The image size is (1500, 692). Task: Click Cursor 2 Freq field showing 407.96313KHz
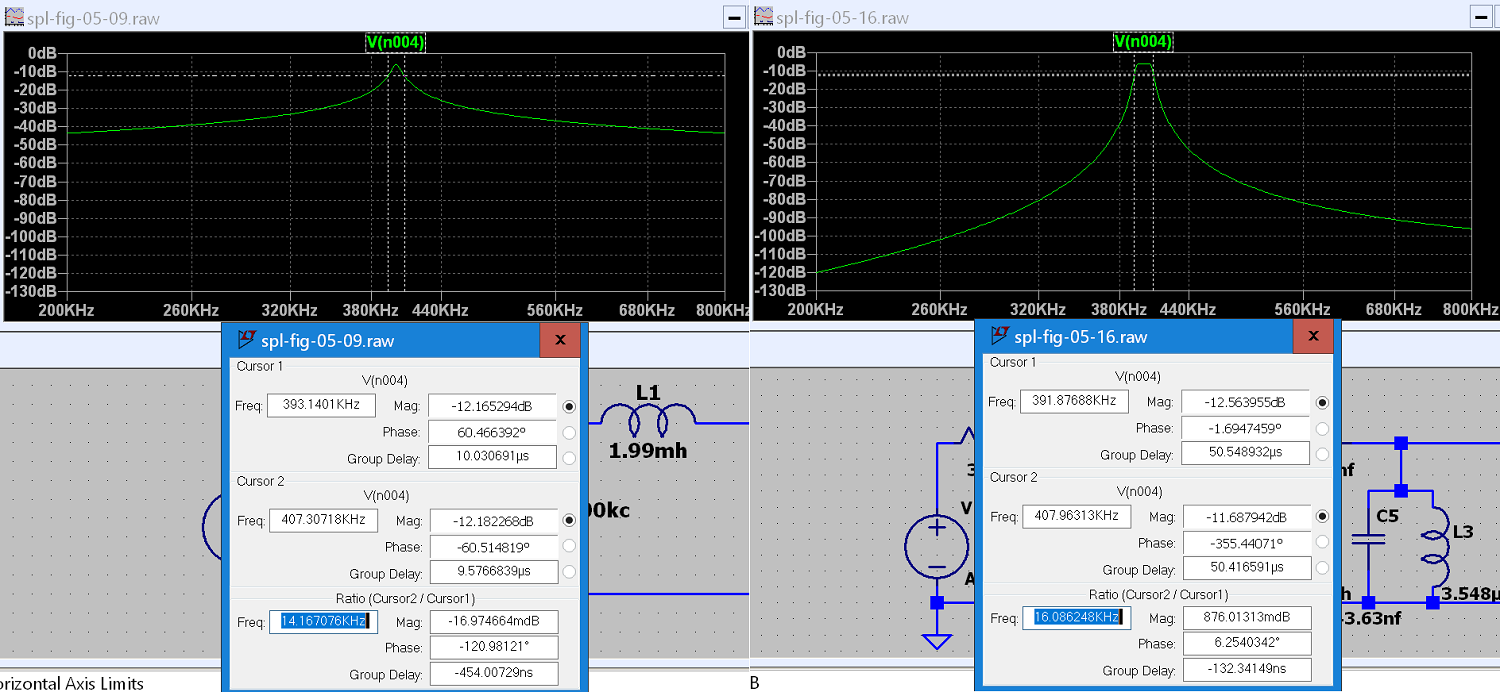[1076, 517]
